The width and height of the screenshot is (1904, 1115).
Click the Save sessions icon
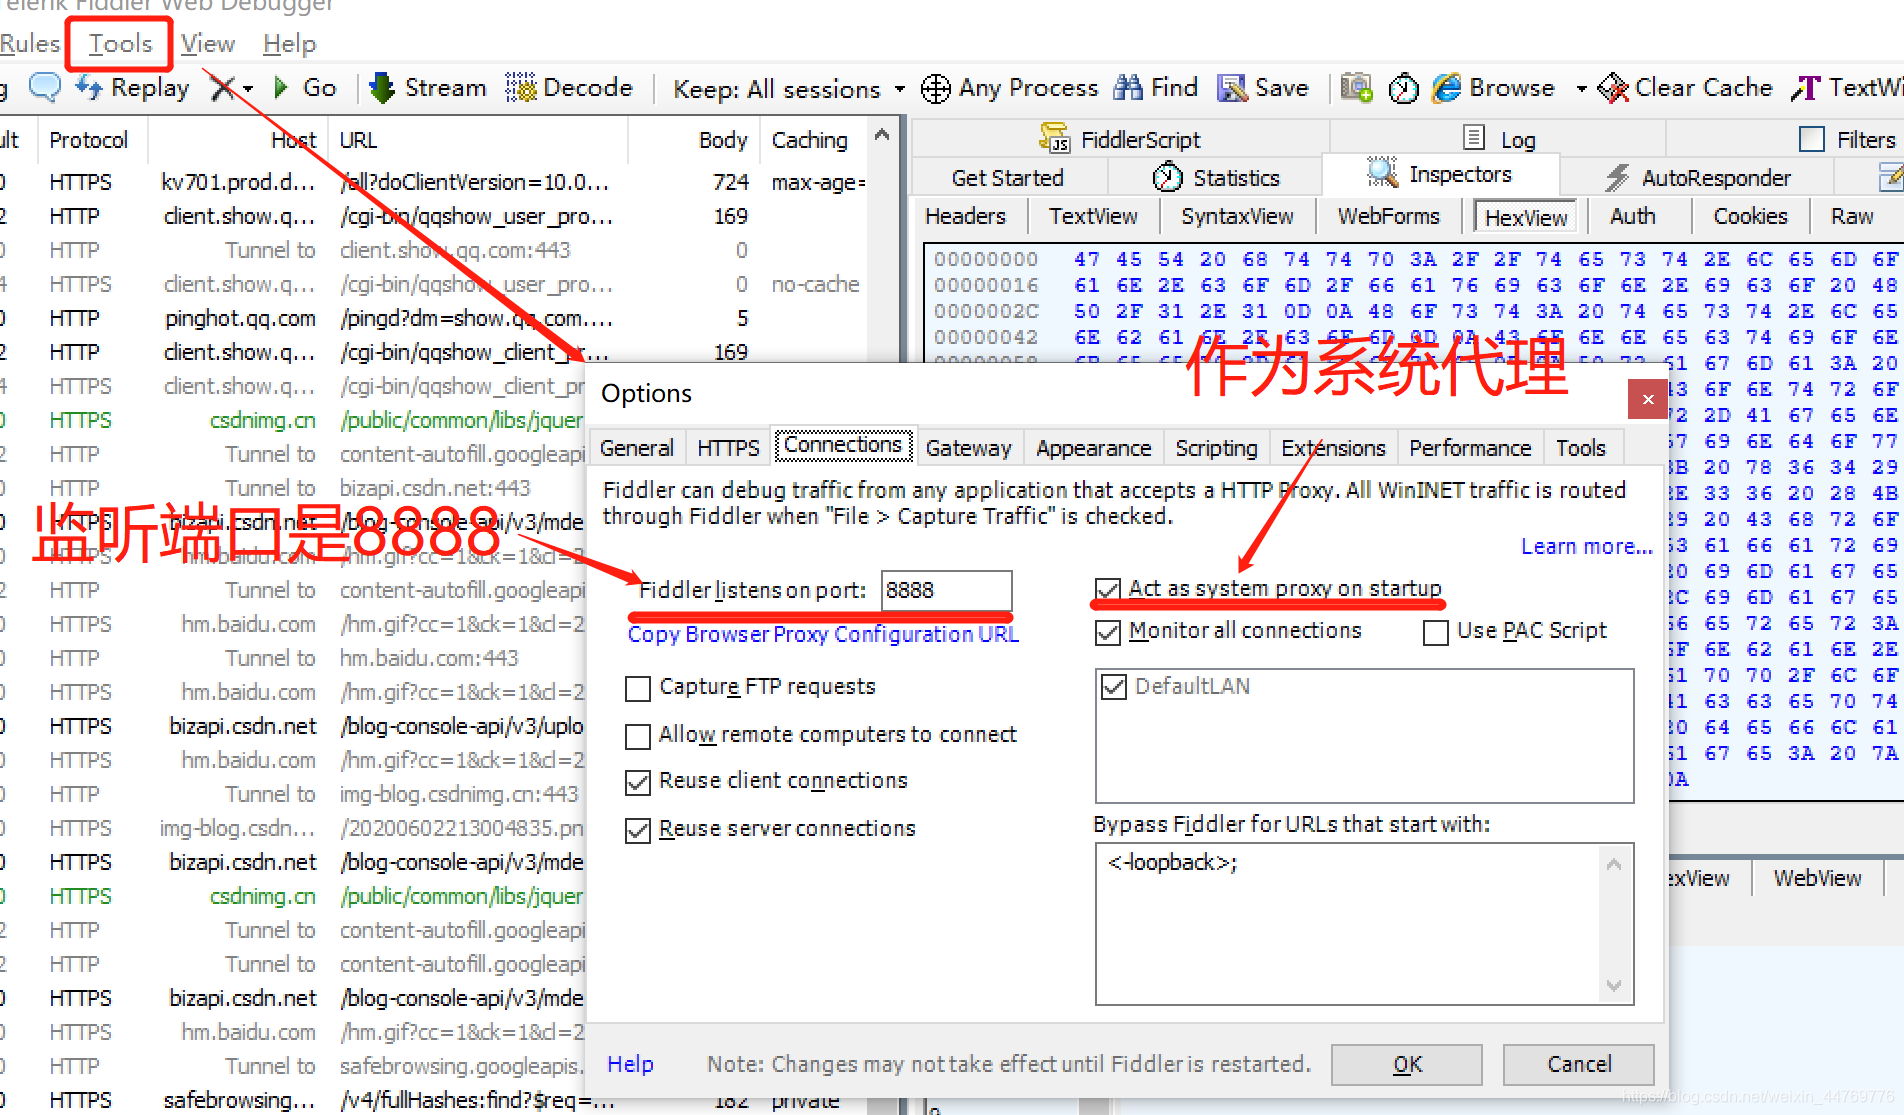click(1232, 88)
